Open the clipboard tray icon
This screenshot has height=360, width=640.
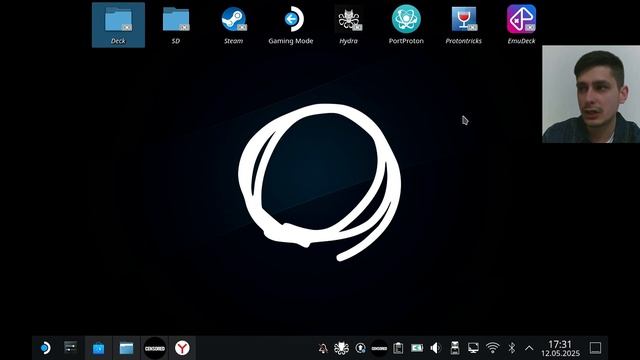[x=398, y=348]
